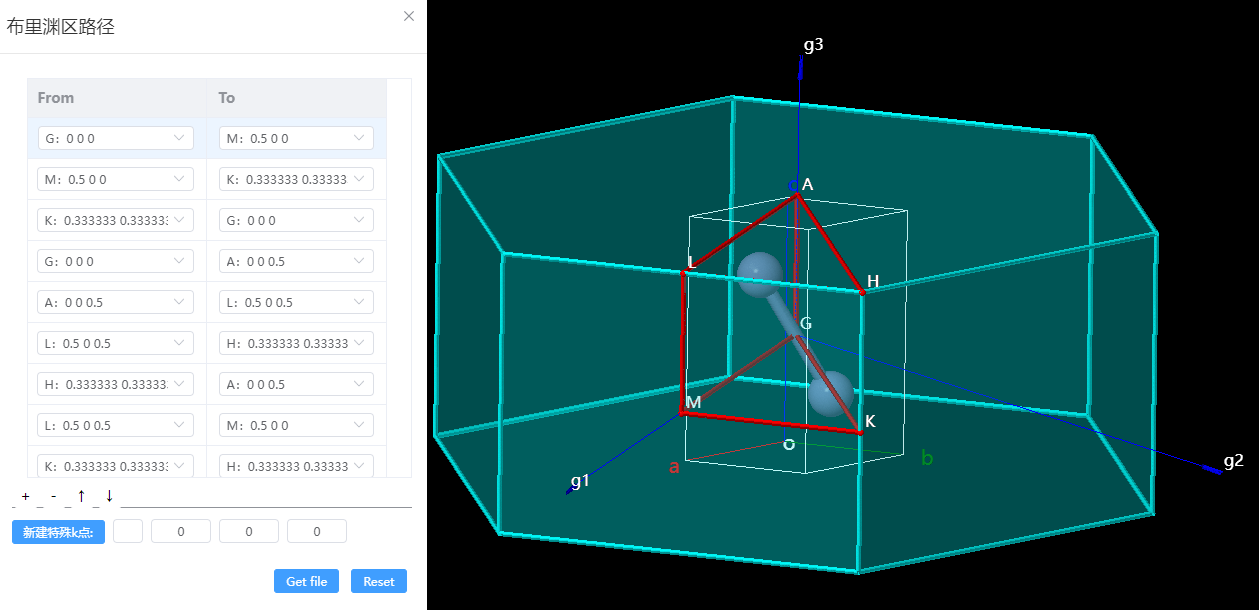This screenshot has width=1259, height=610.
Task: Click the green b lattice vector label
Action: tap(927, 458)
